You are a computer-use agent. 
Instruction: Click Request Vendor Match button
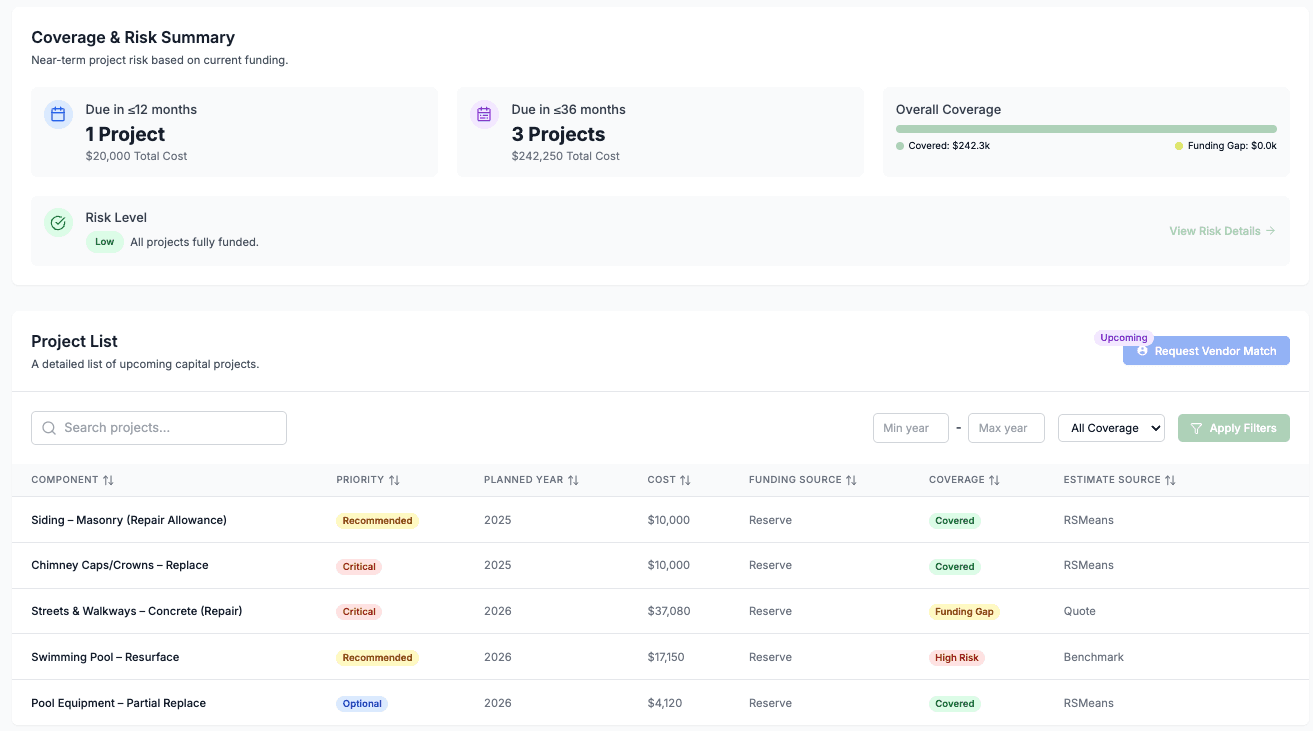pos(1206,351)
